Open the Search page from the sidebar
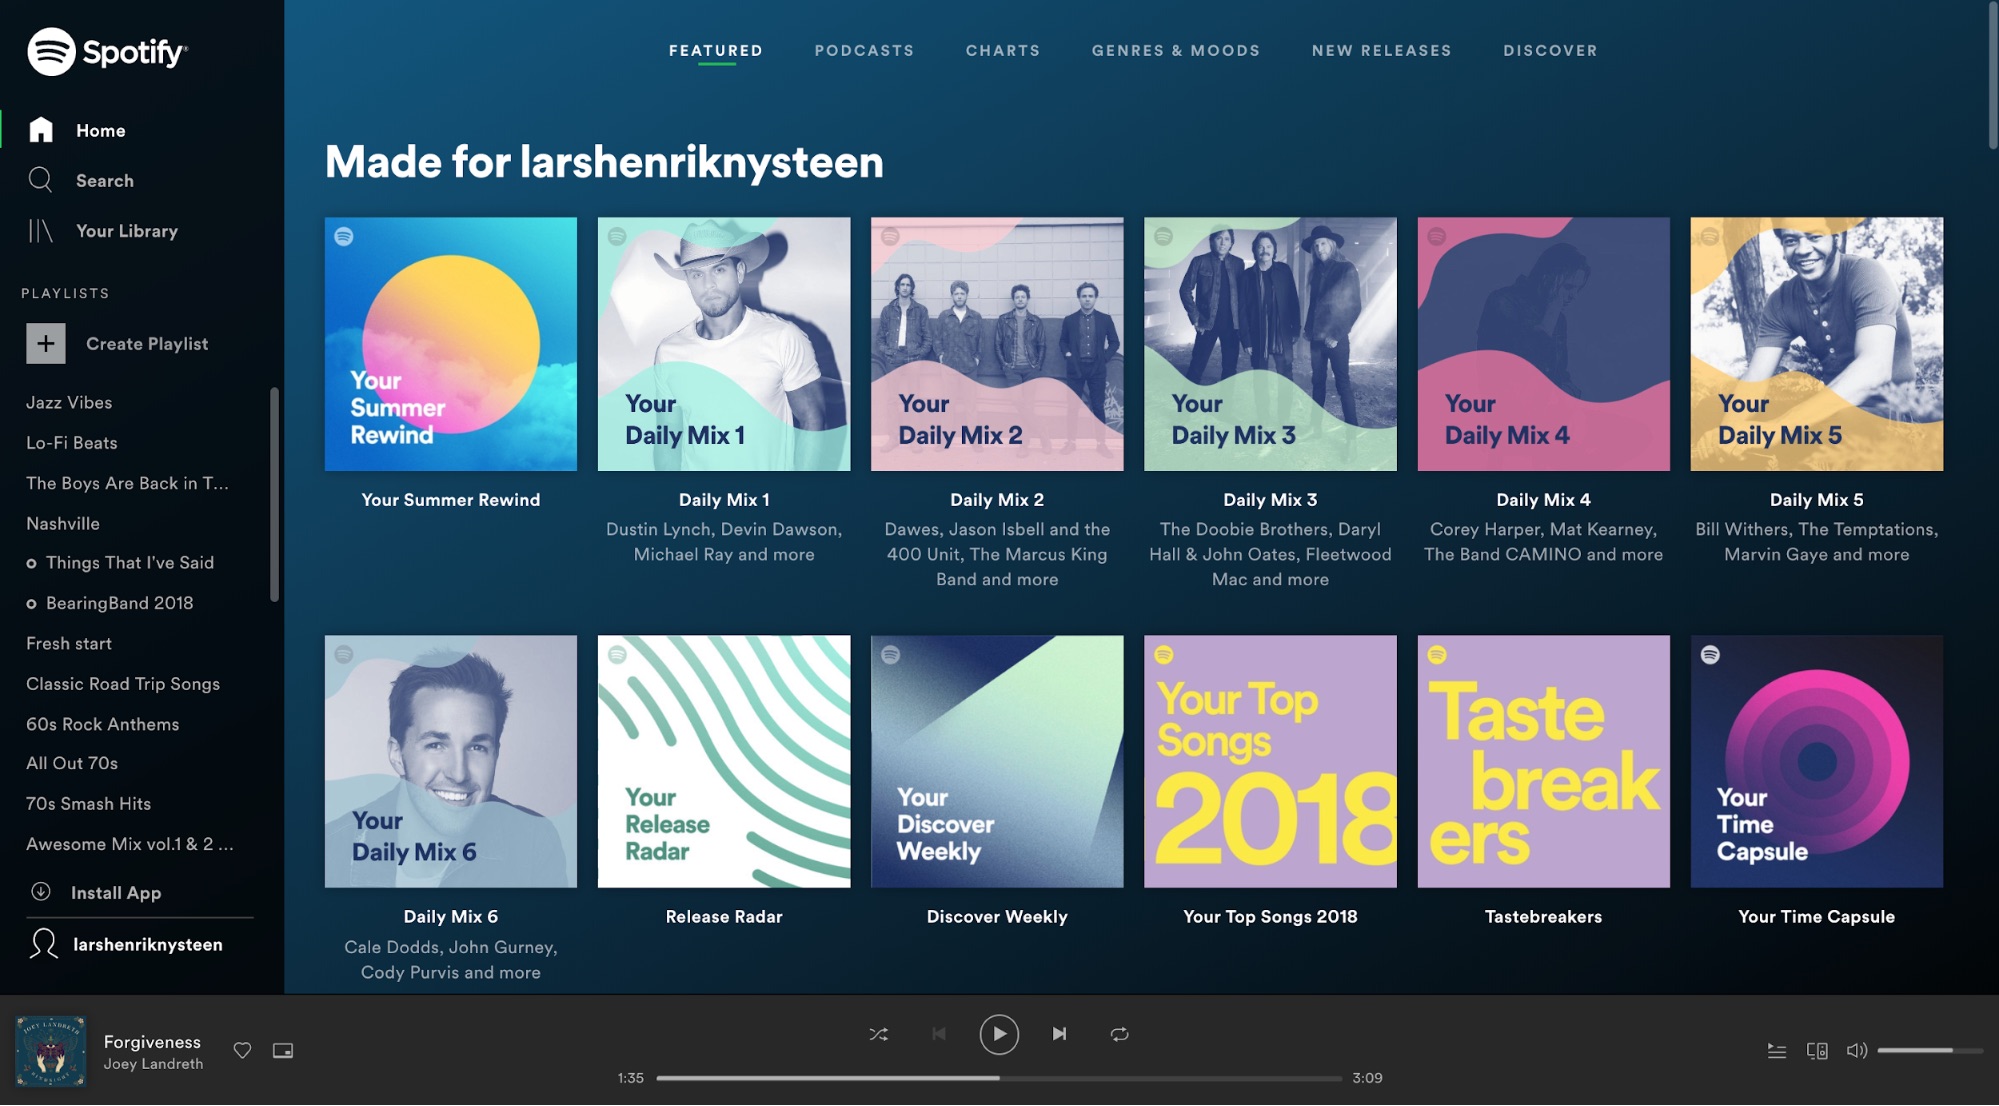Viewport: 1999px width, 1106px height. (104, 180)
